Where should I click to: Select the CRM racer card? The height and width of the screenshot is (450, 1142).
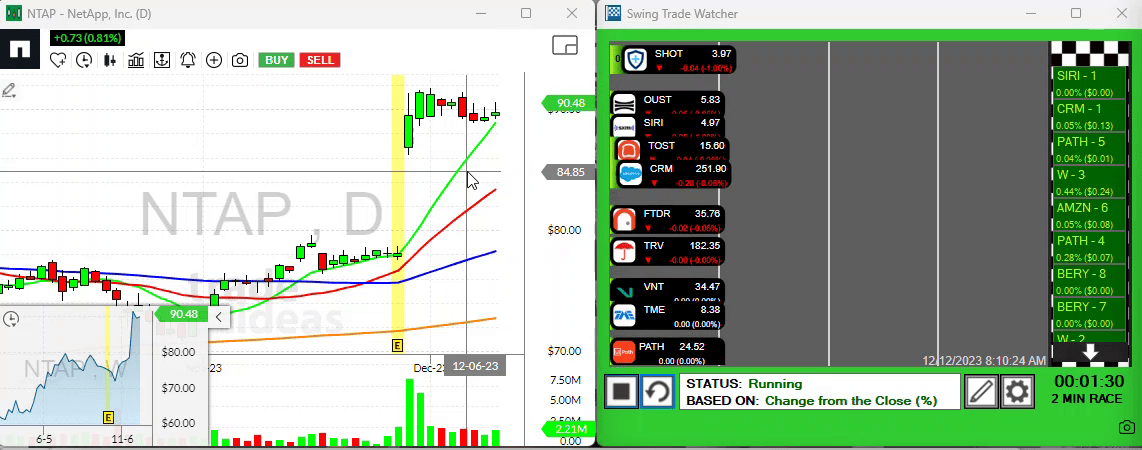click(x=673, y=174)
